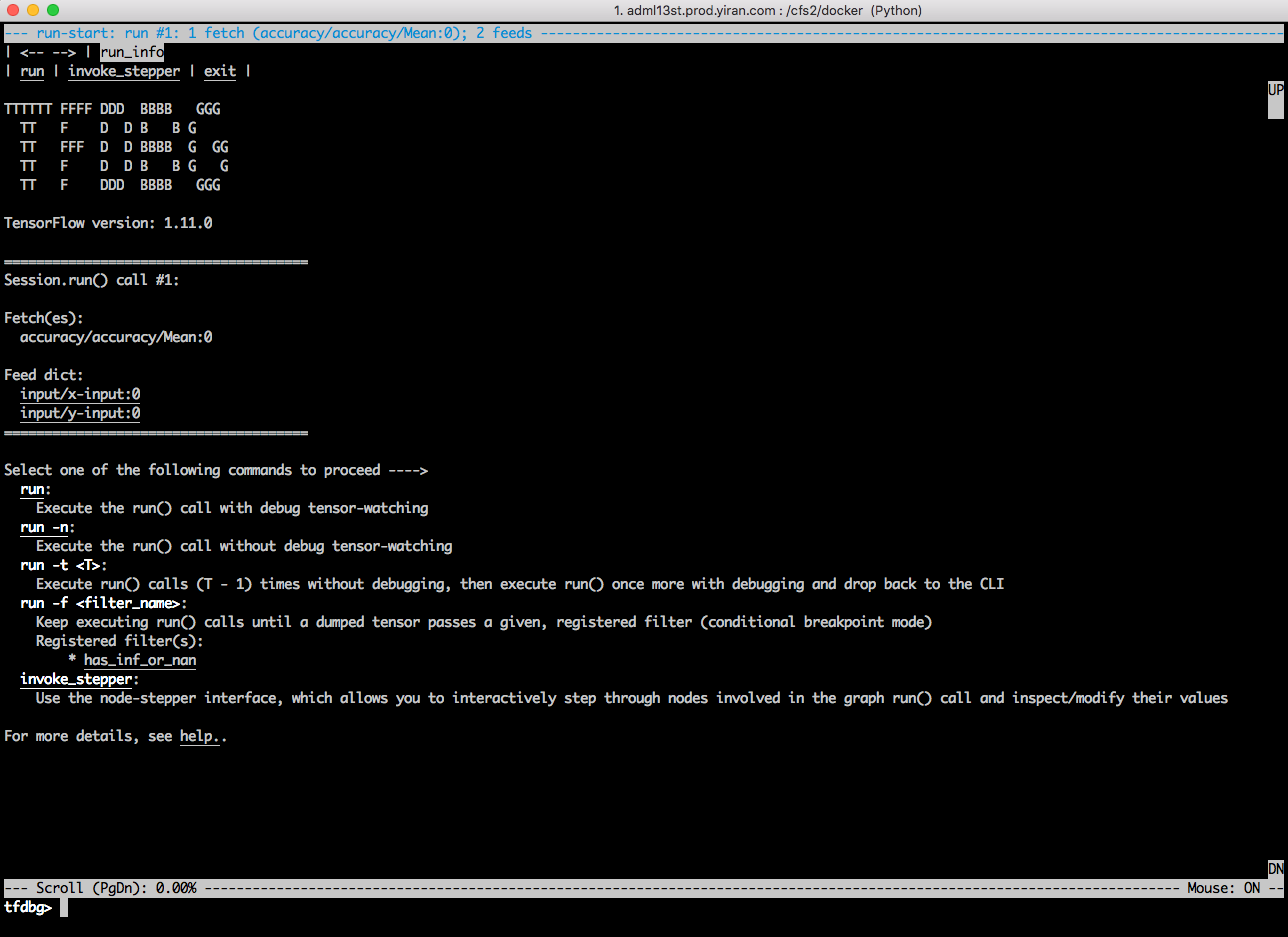
Task: Click the run_info tab in the top navigation
Action: (132, 52)
